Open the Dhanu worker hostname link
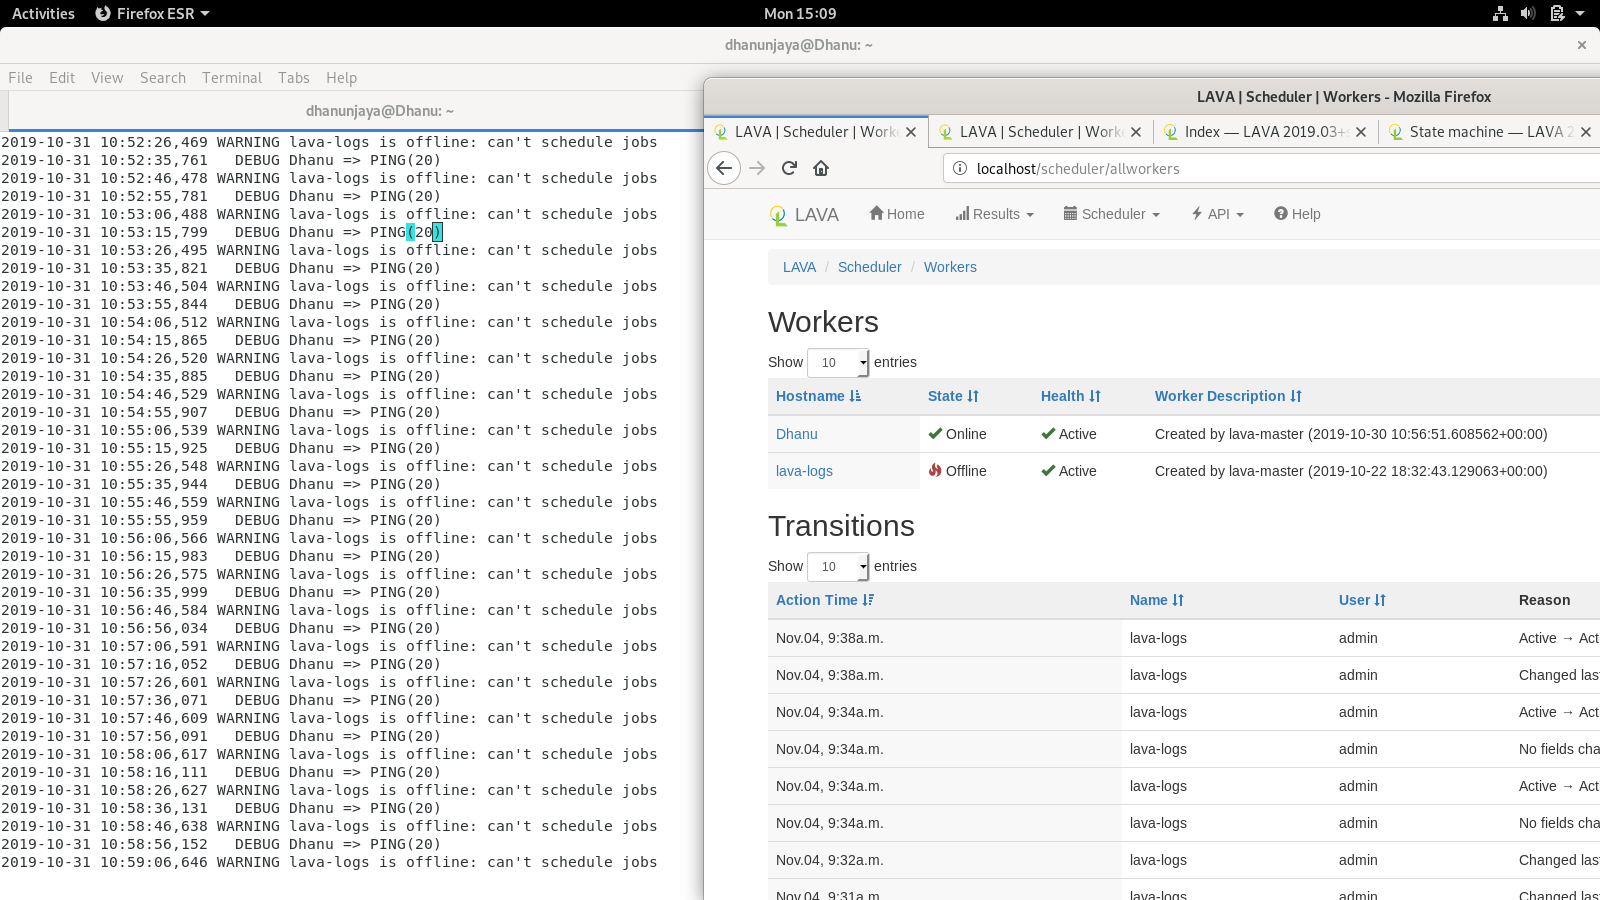Screen dimensions: 1600x900 [x=797, y=434]
